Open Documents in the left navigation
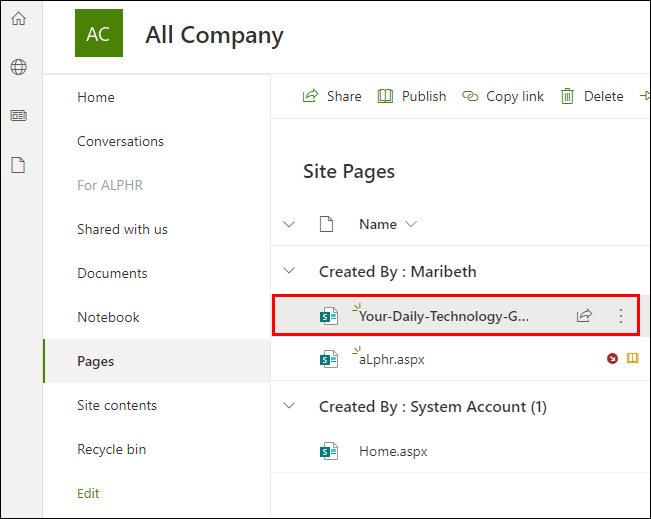The width and height of the screenshot is (651, 519). coord(112,273)
